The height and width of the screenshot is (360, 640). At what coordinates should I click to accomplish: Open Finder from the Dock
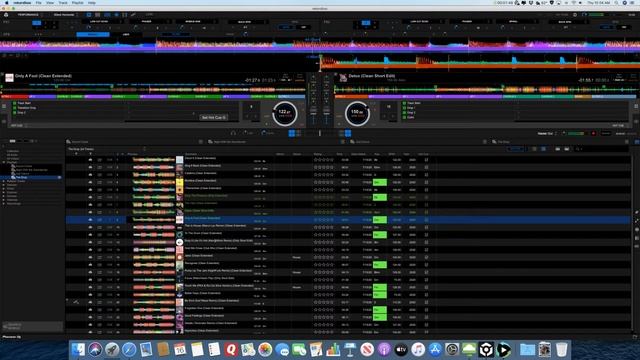(78, 350)
